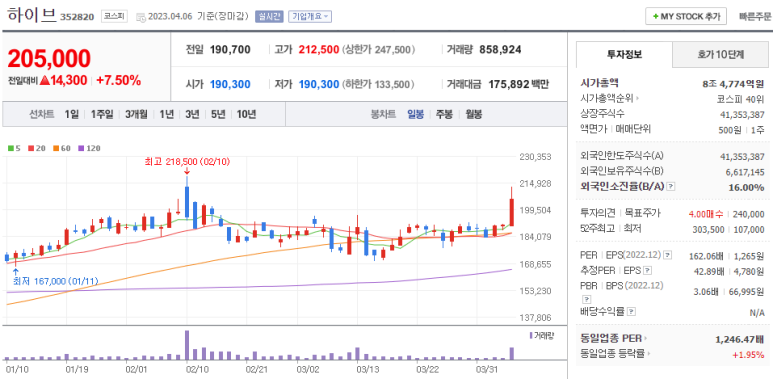This screenshot has height=379, width=773.
Task: Select 1일 line chart period
Action: click(71, 115)
